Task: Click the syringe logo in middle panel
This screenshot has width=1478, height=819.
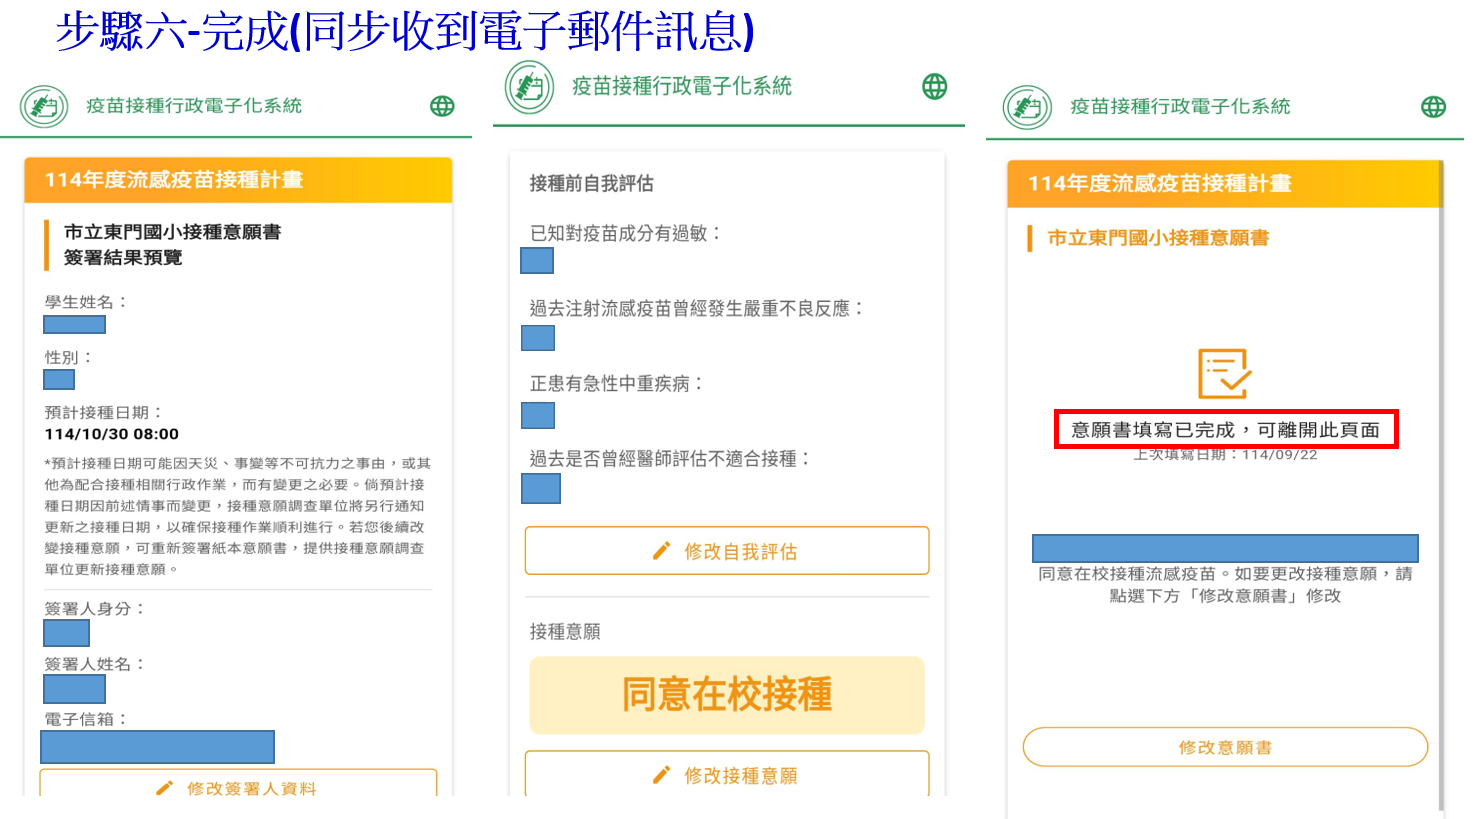Action: coord(529,87)
